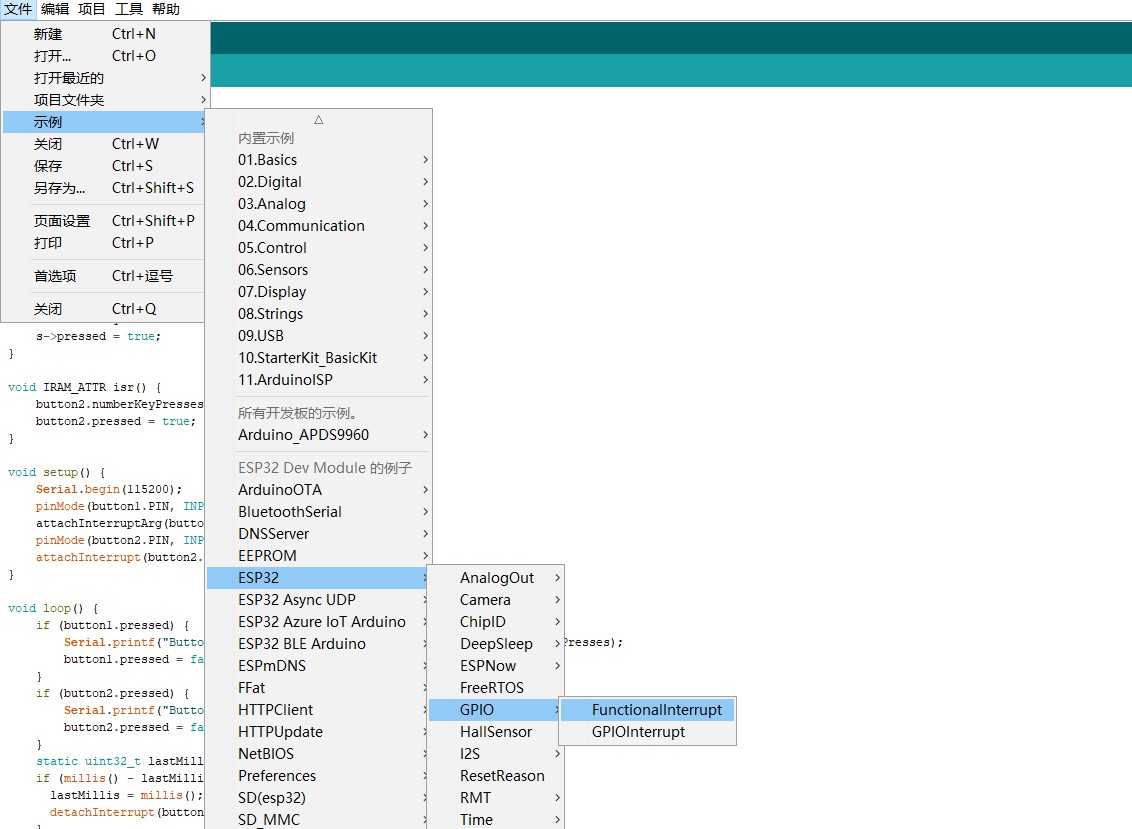Expand the 02.Digital examples submenu
The image size is (1132, 829).
tap(318, 182)
